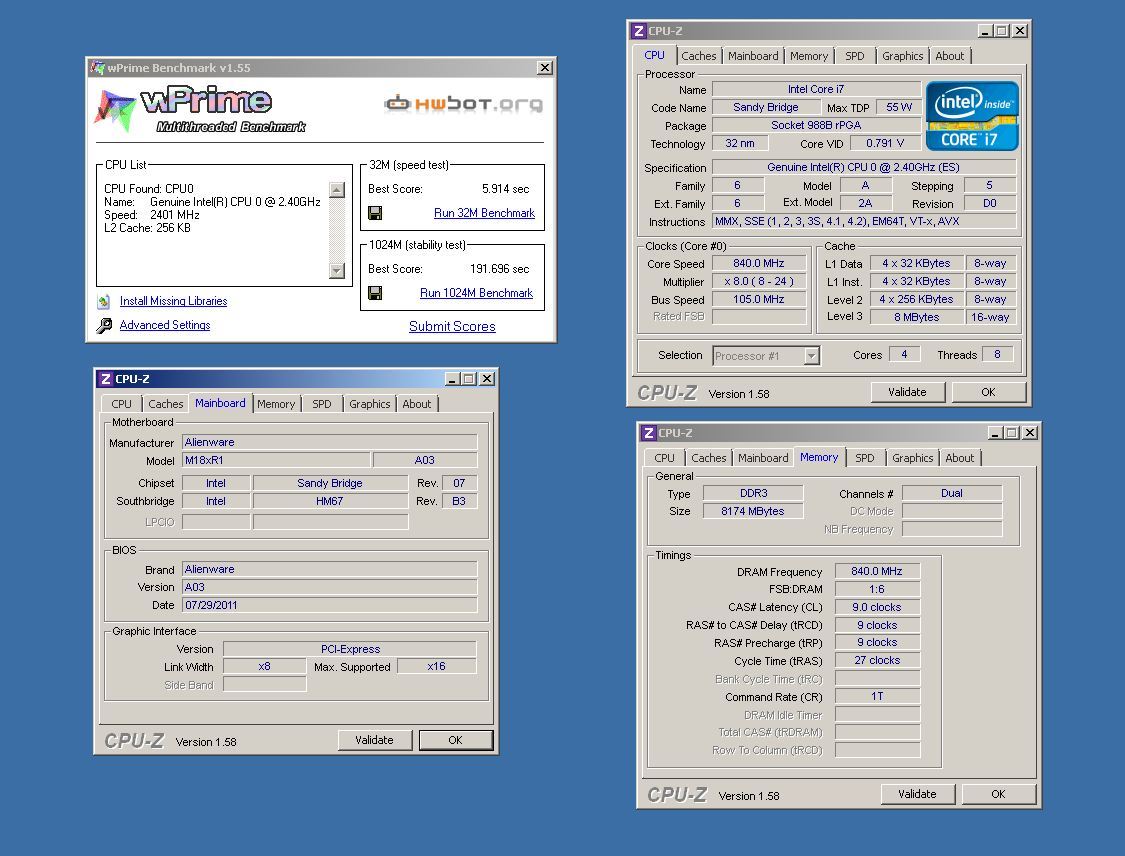This screenshot has width=1125, height=856.
Task: Click the wrench icon beside Advanced Settings
Action: [104, 326]
